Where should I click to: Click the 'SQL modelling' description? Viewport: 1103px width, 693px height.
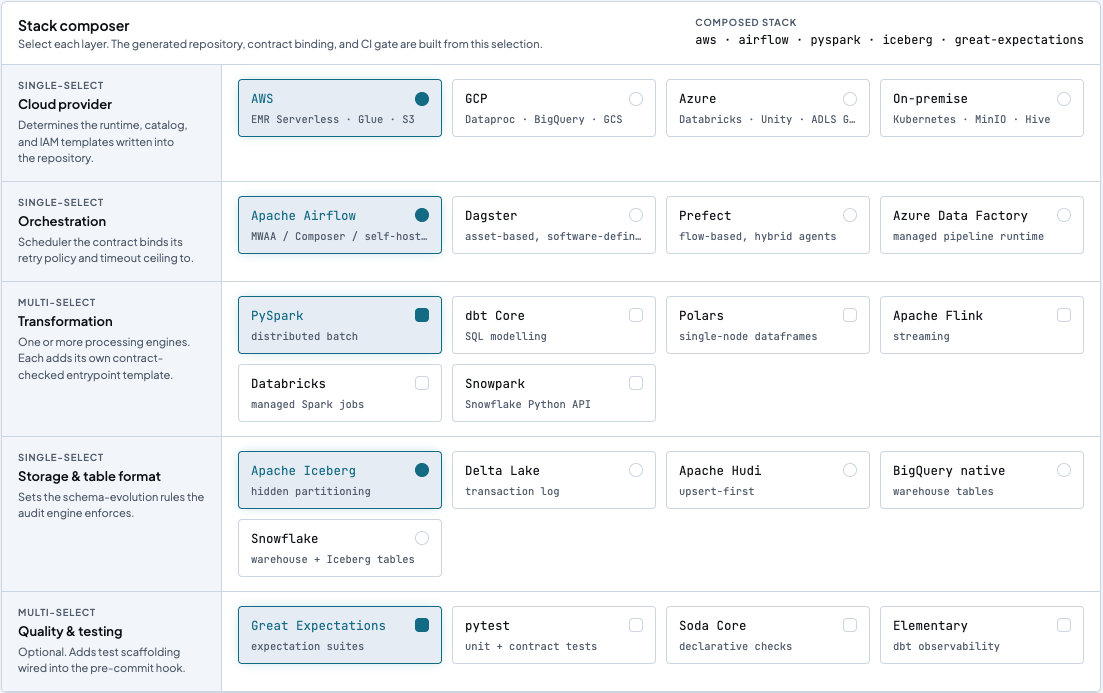pos(506,336)
